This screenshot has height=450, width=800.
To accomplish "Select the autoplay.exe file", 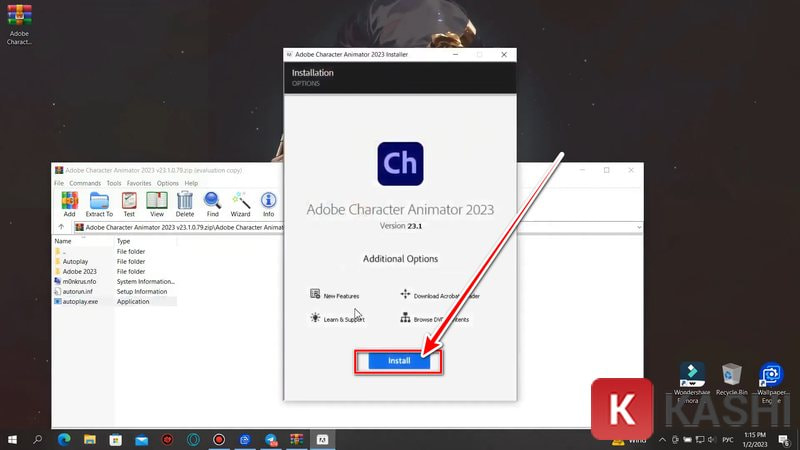I will click(x=115, y=302).
